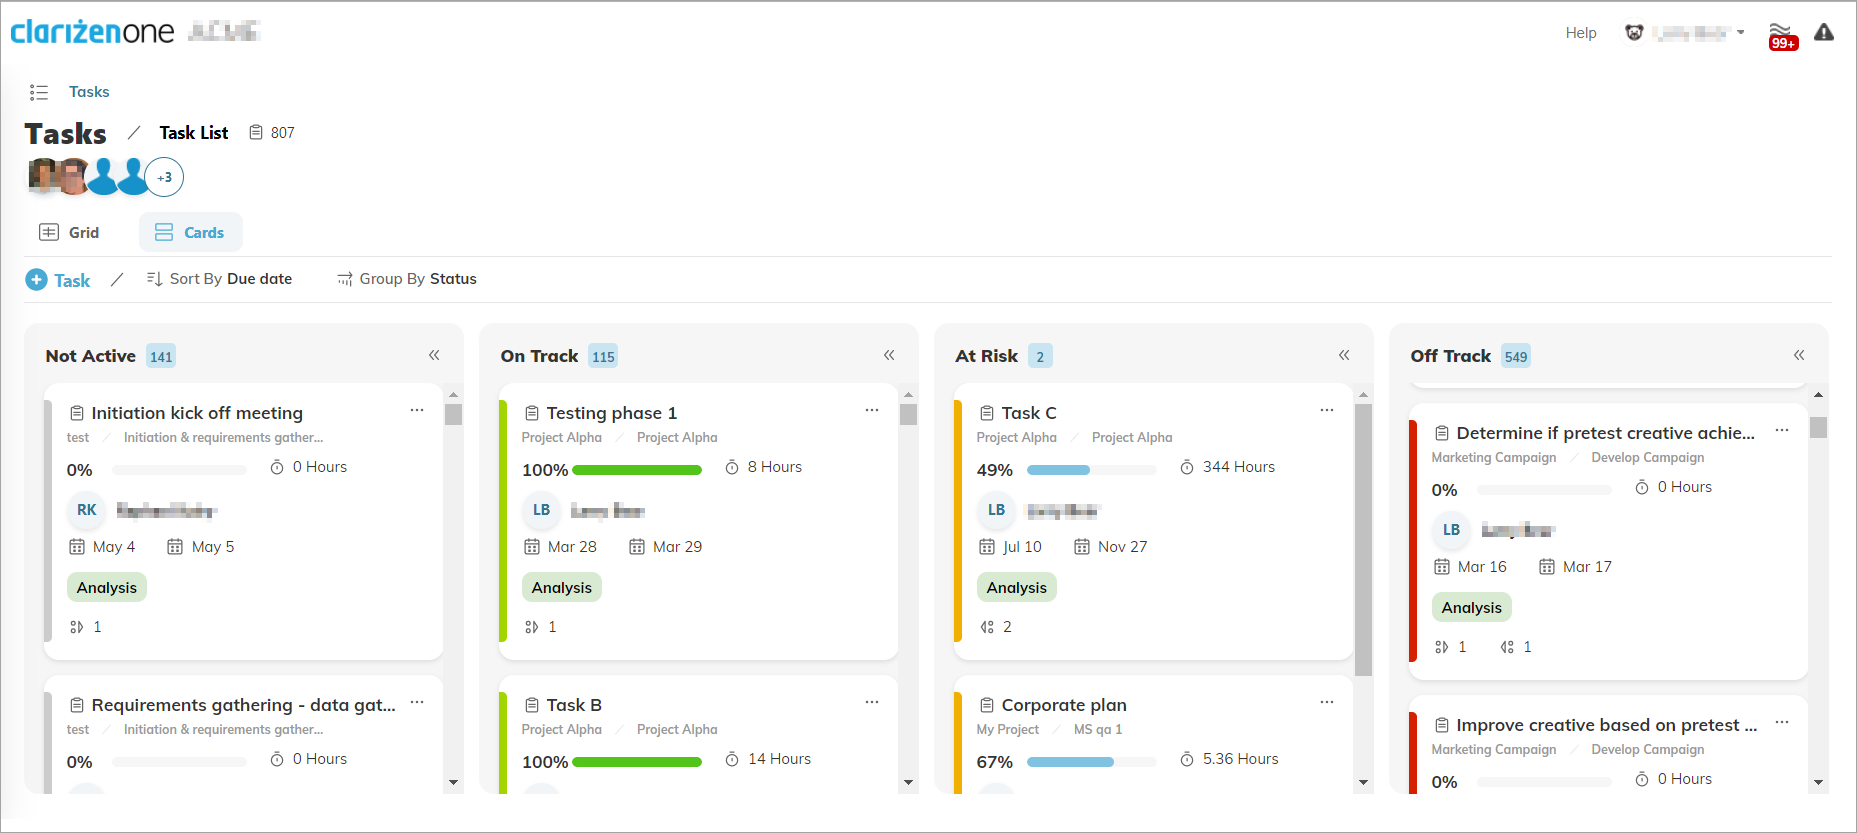Show the +3 additional members
1857x833 pixels.
pos(164,177)
